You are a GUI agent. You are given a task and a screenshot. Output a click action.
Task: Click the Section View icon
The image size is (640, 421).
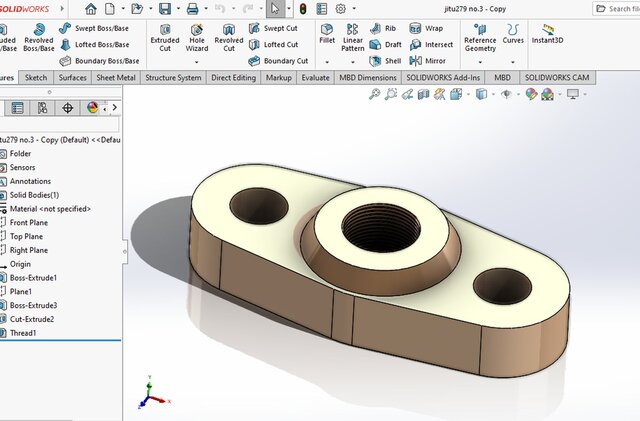(x=423, y=94)
